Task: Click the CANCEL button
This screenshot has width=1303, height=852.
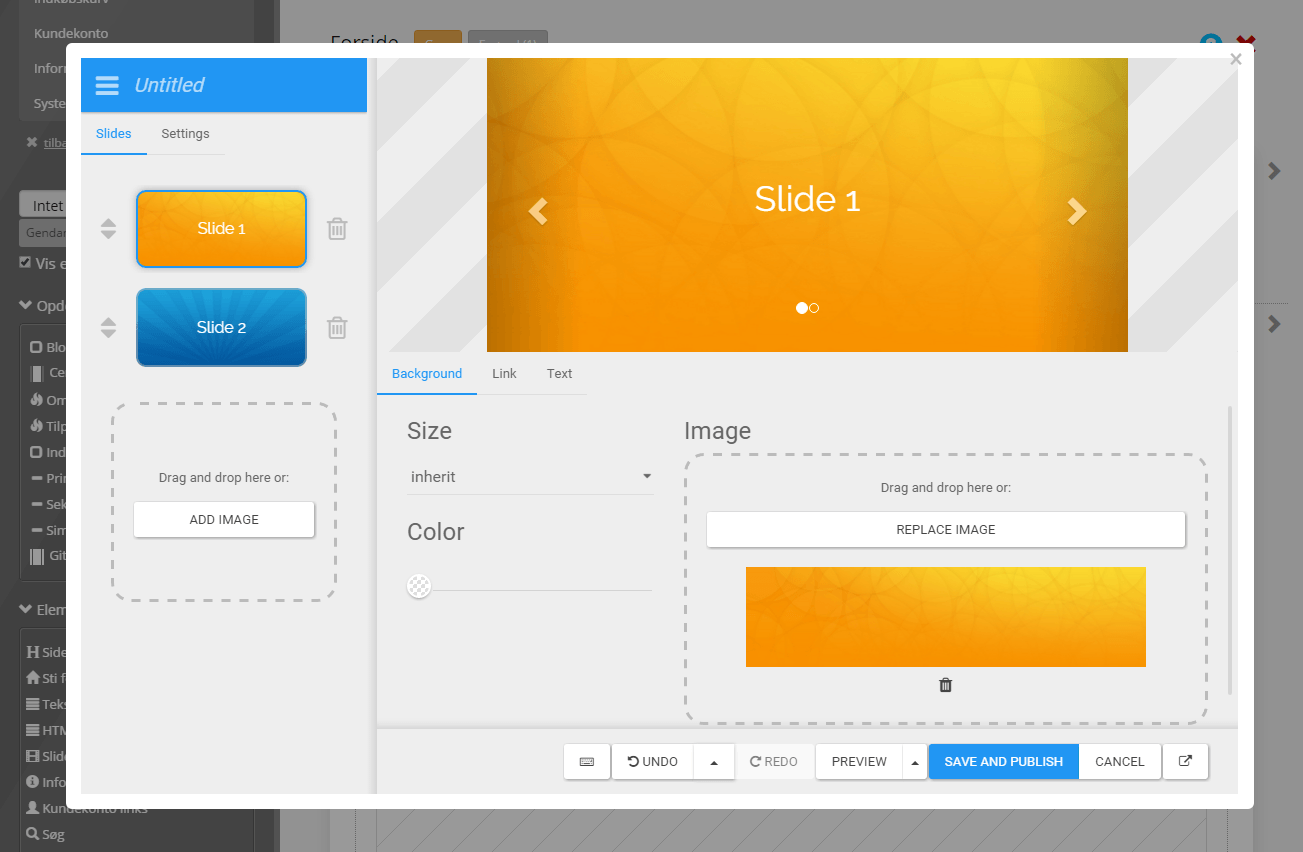Action: tap(1120, 762)
